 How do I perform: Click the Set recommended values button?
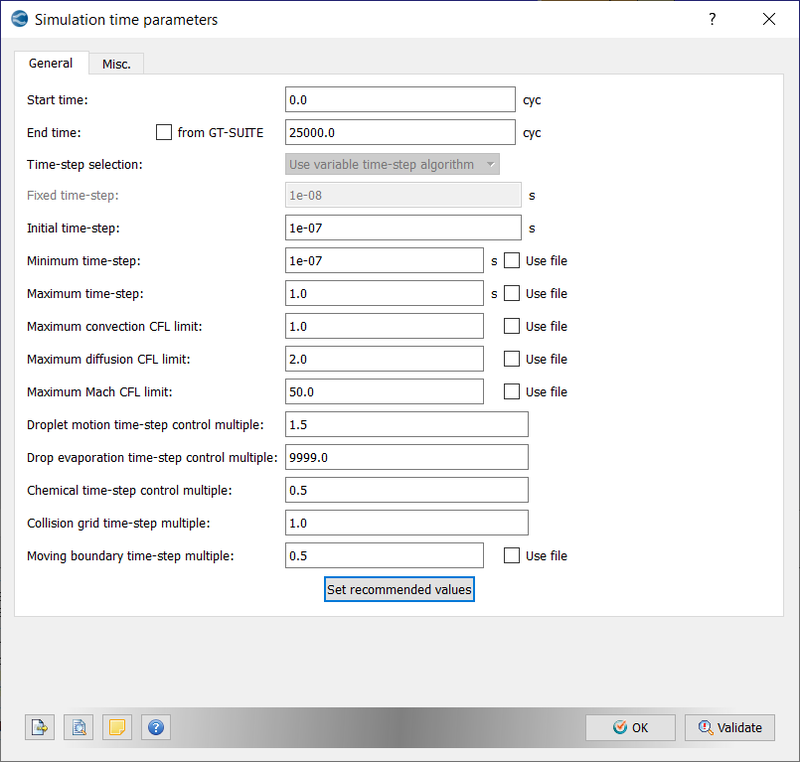click(399, 589)
